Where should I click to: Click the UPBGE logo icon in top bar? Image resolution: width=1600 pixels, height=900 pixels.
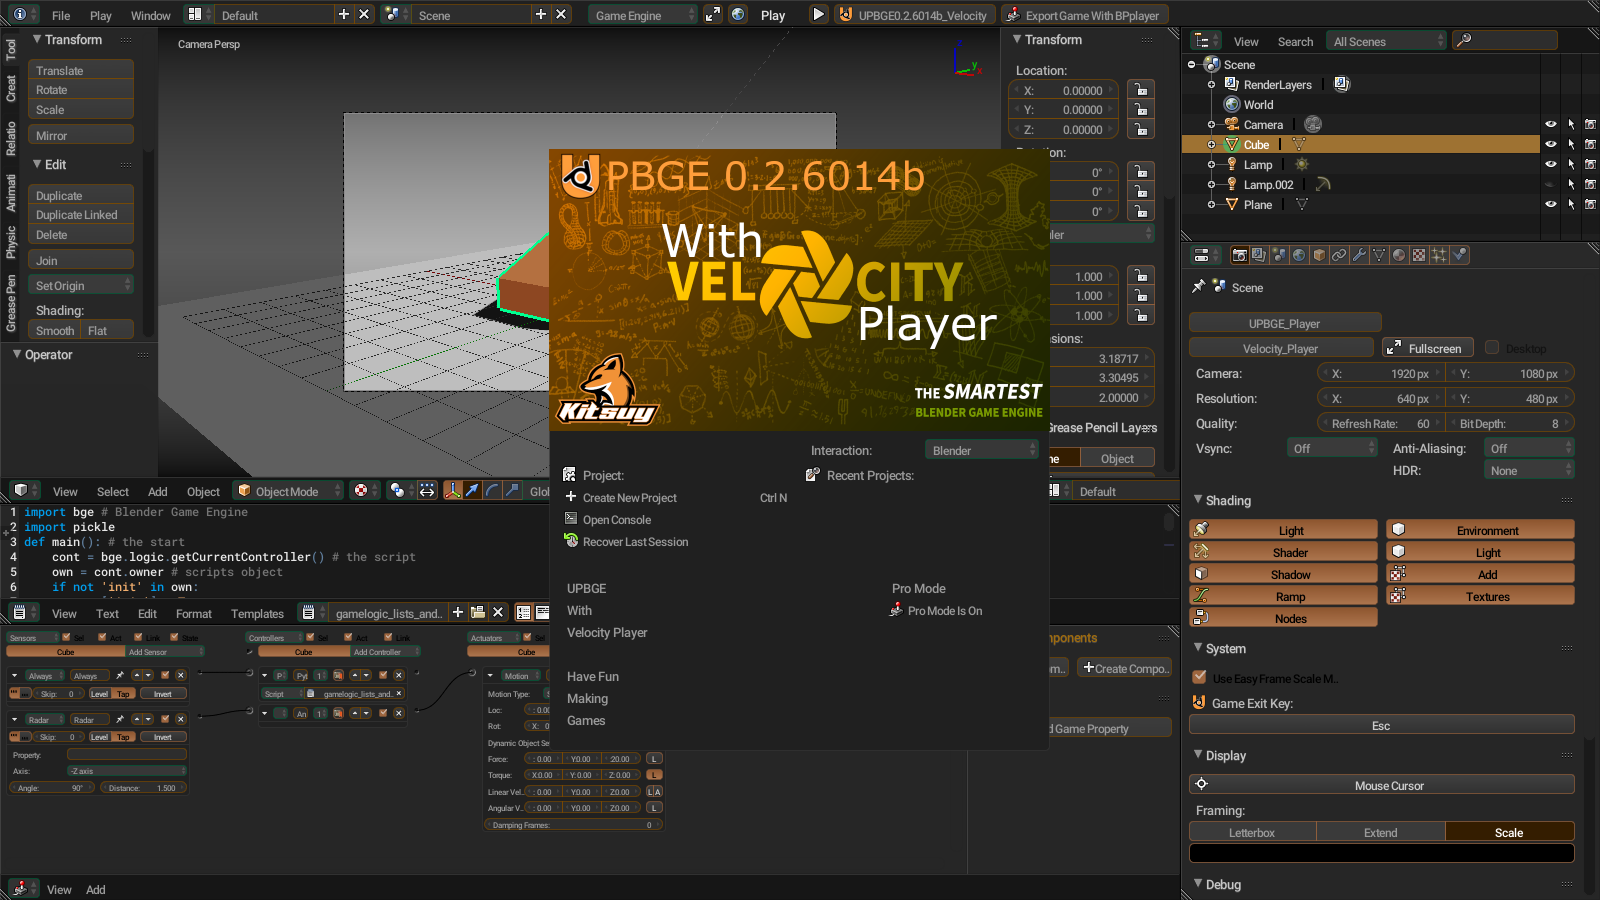point(845,14)
